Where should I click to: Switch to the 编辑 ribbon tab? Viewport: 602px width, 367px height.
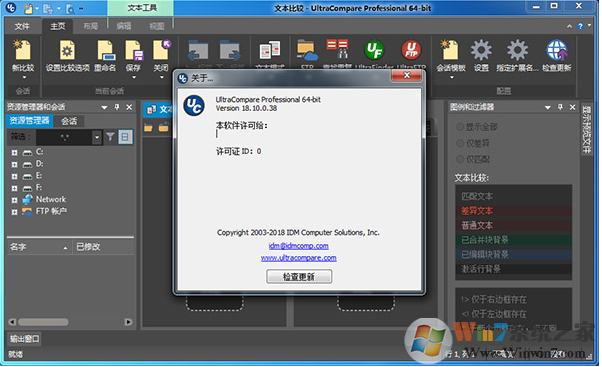124,26
